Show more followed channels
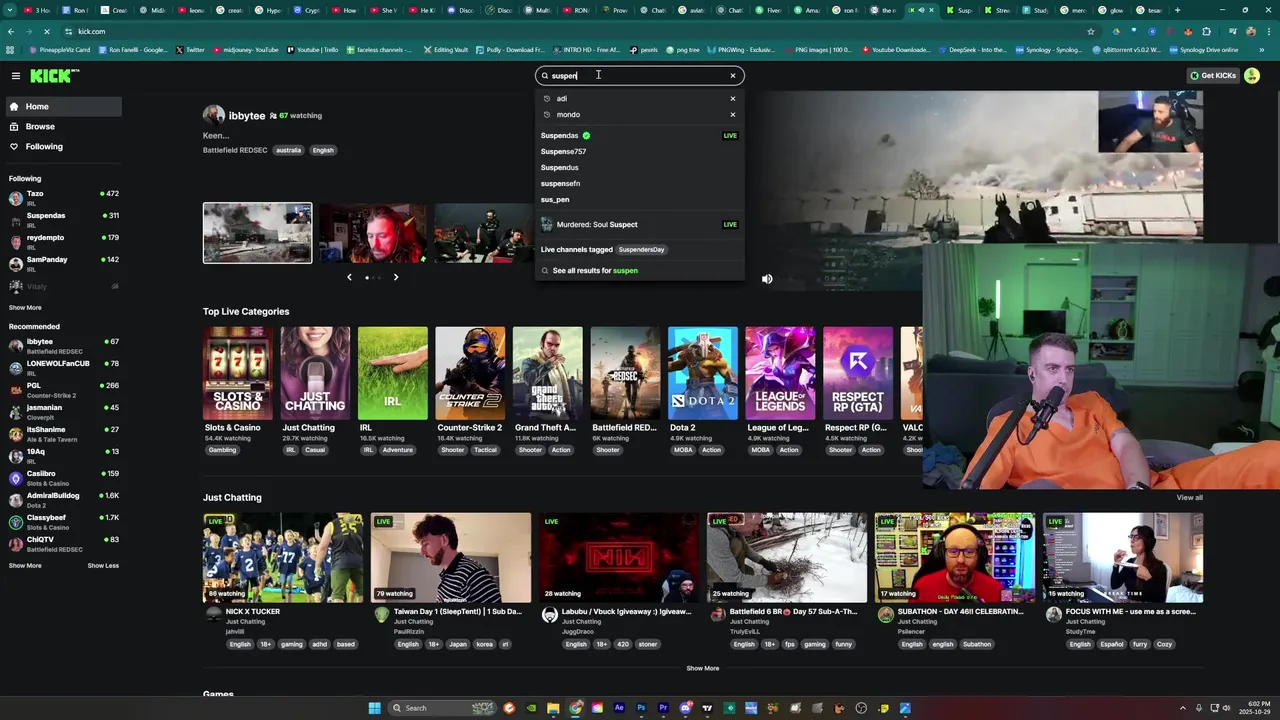 point(25,307)
